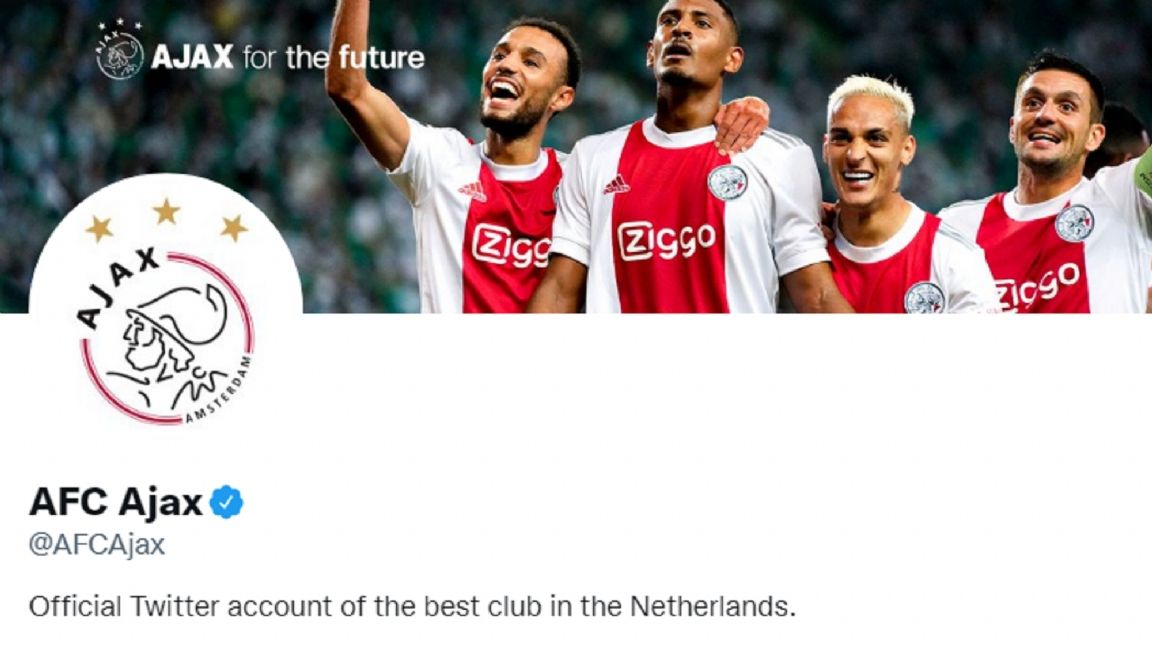Screen dimensions: 1152x648
Task: Click the Ziggo logo on the leftmost player's shirt
Action: tap(511, 246)
